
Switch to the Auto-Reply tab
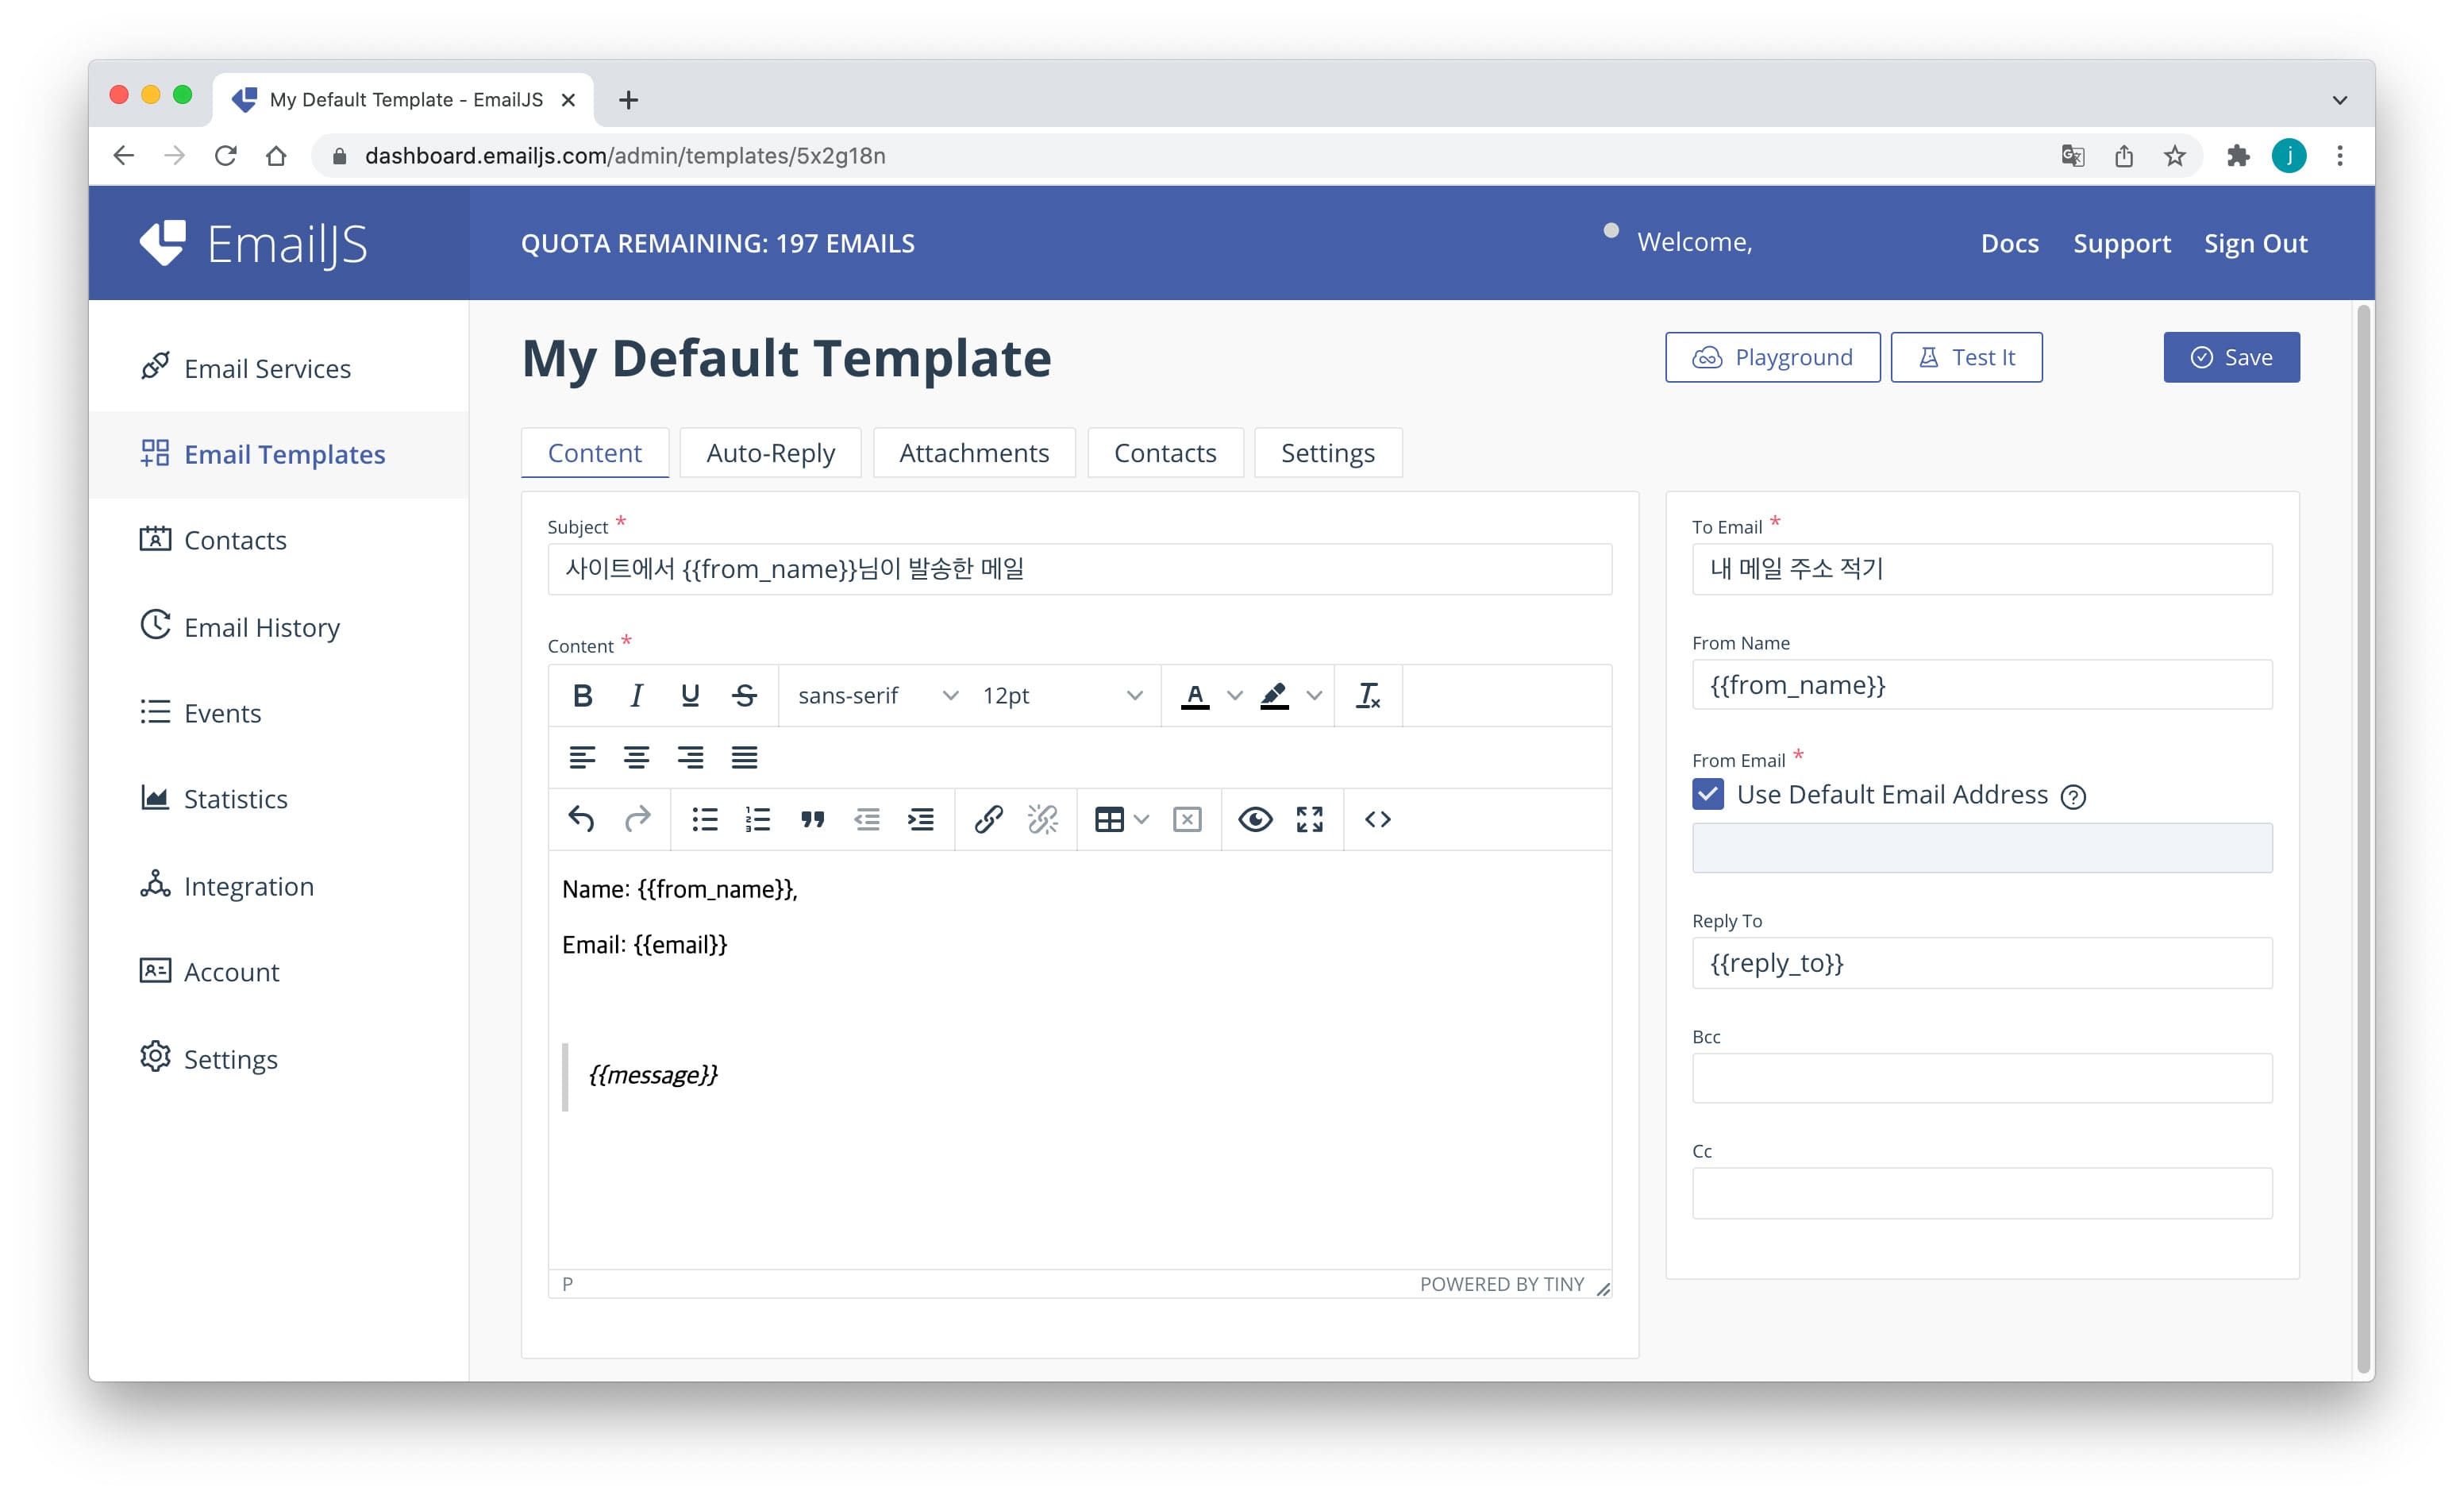[x=770, y=453]
